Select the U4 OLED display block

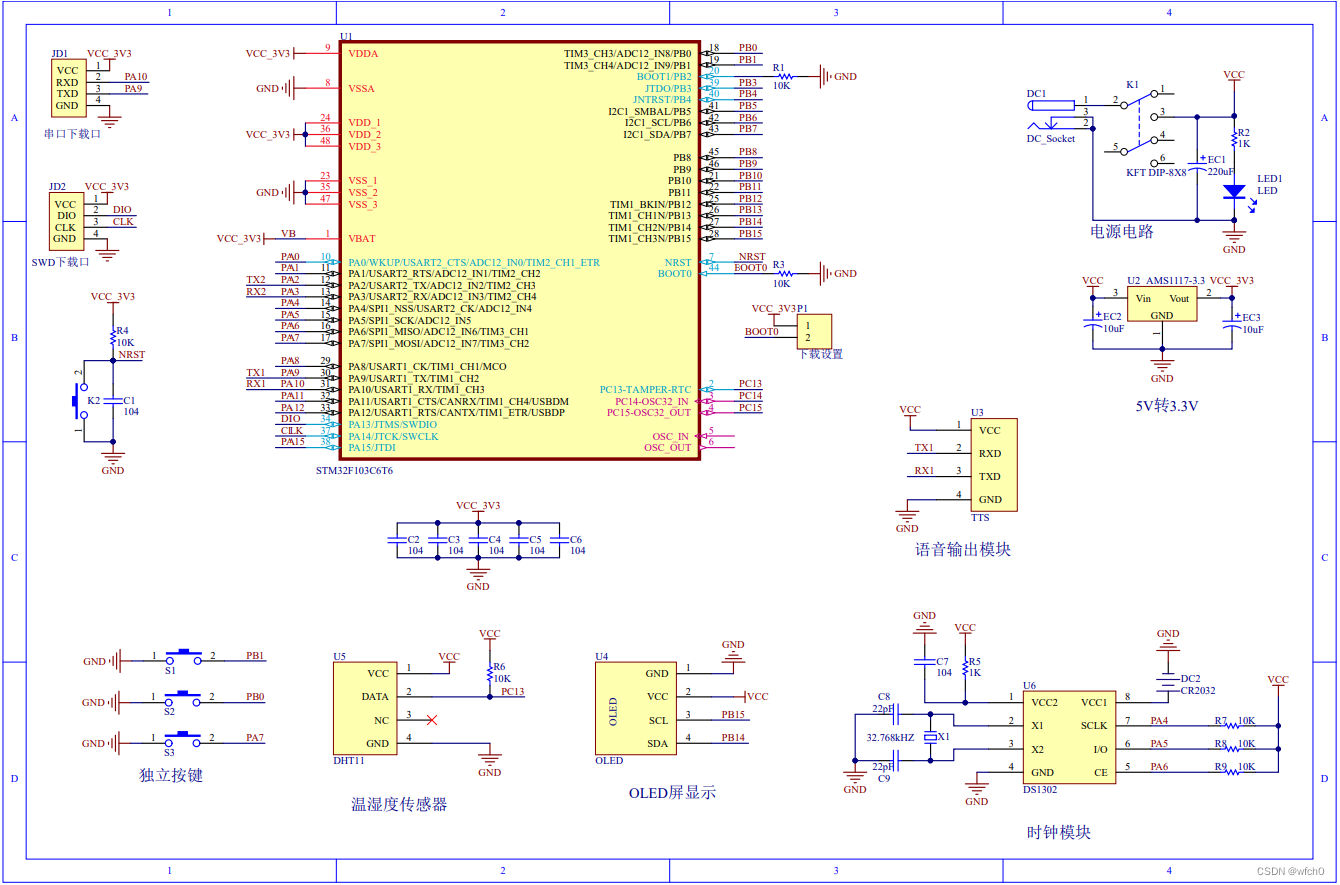634,708
